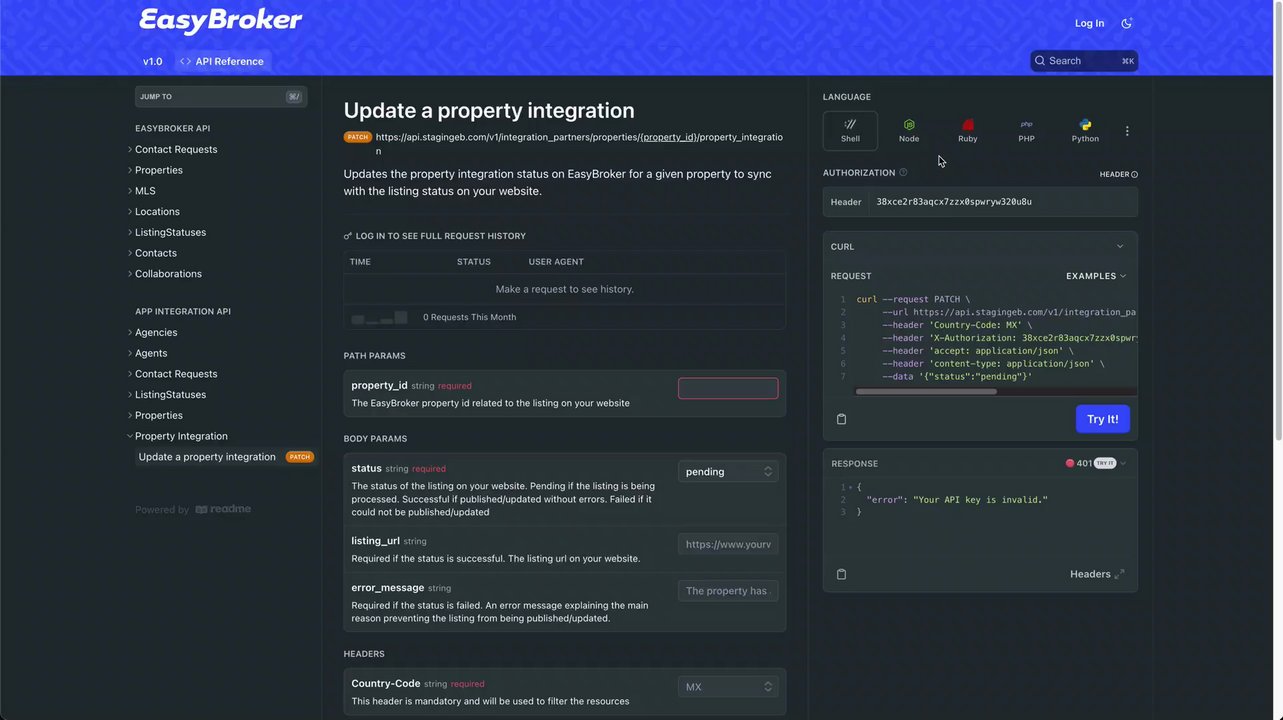Open the status pending dropdown
This screenshot has width=1283, height=720.
click(728, 471)
